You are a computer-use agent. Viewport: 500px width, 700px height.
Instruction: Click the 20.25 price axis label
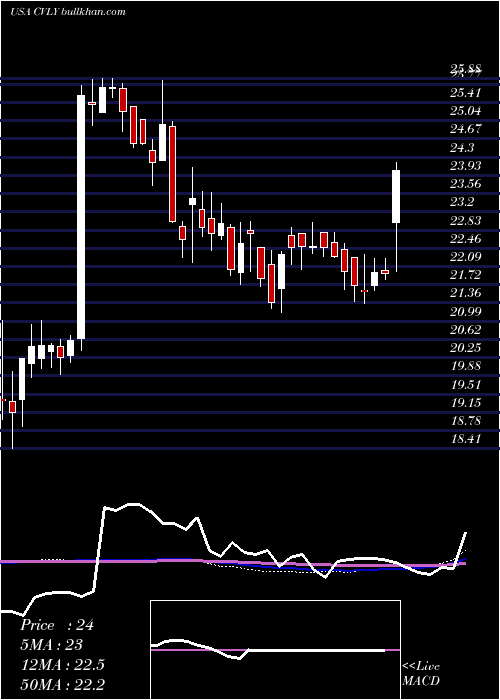pyautogui.click(x=465, y=348)
